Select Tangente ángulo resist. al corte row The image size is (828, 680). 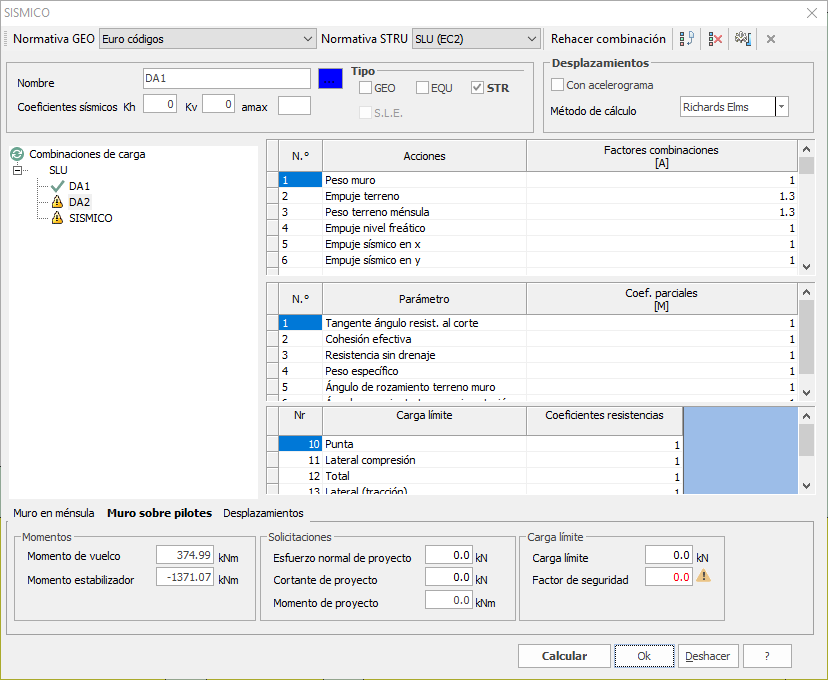point(538,323)
